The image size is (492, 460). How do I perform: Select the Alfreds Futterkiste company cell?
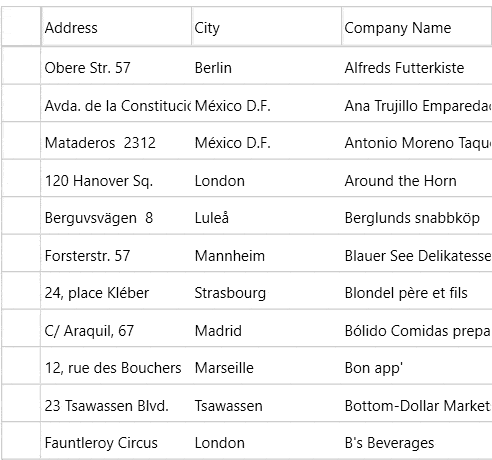417,66
